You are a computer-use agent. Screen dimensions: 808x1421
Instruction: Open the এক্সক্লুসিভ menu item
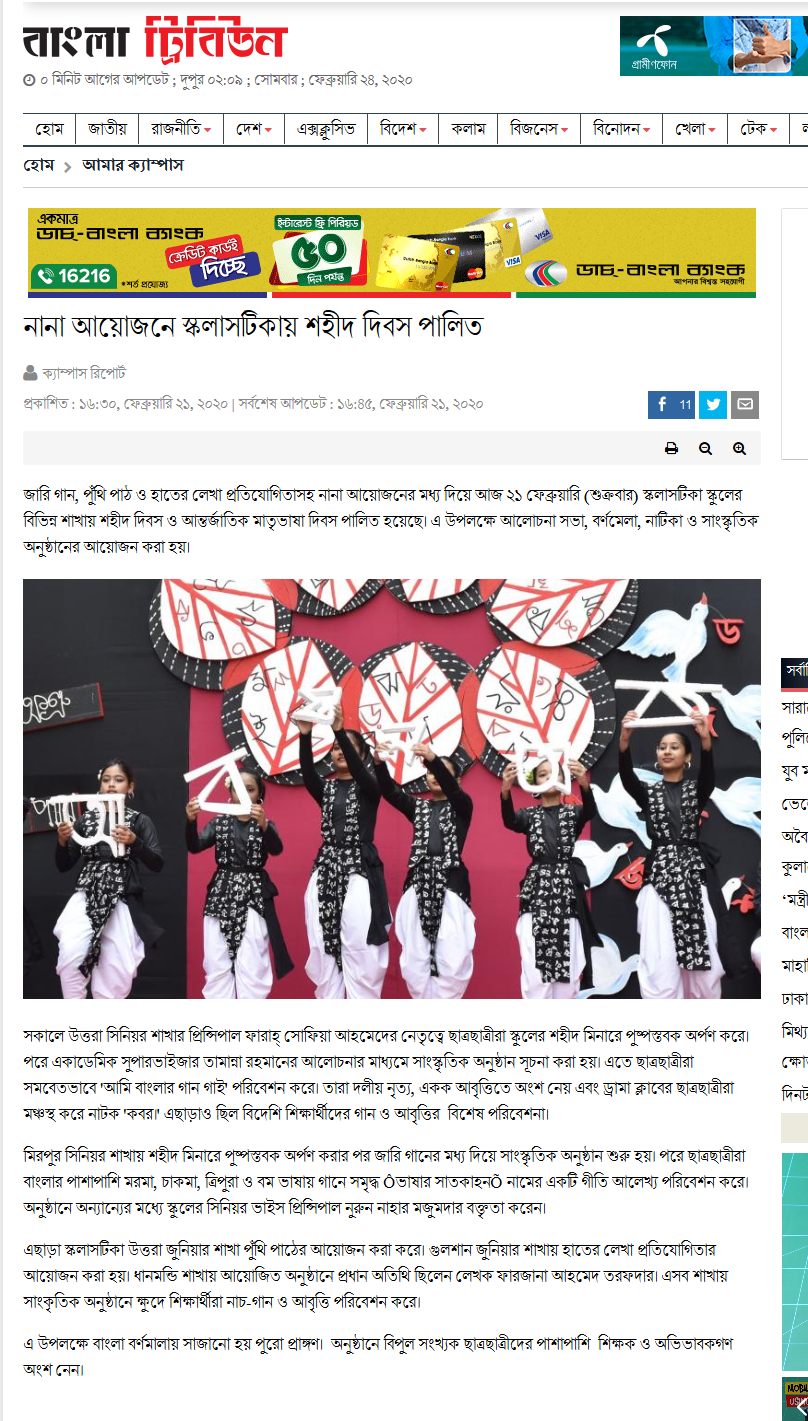pos(326,129)
